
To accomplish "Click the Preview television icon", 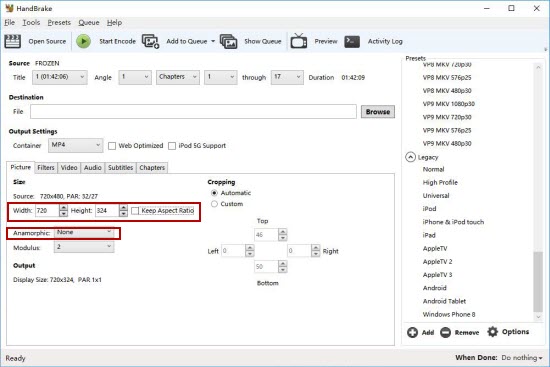I will pos(299,41).
